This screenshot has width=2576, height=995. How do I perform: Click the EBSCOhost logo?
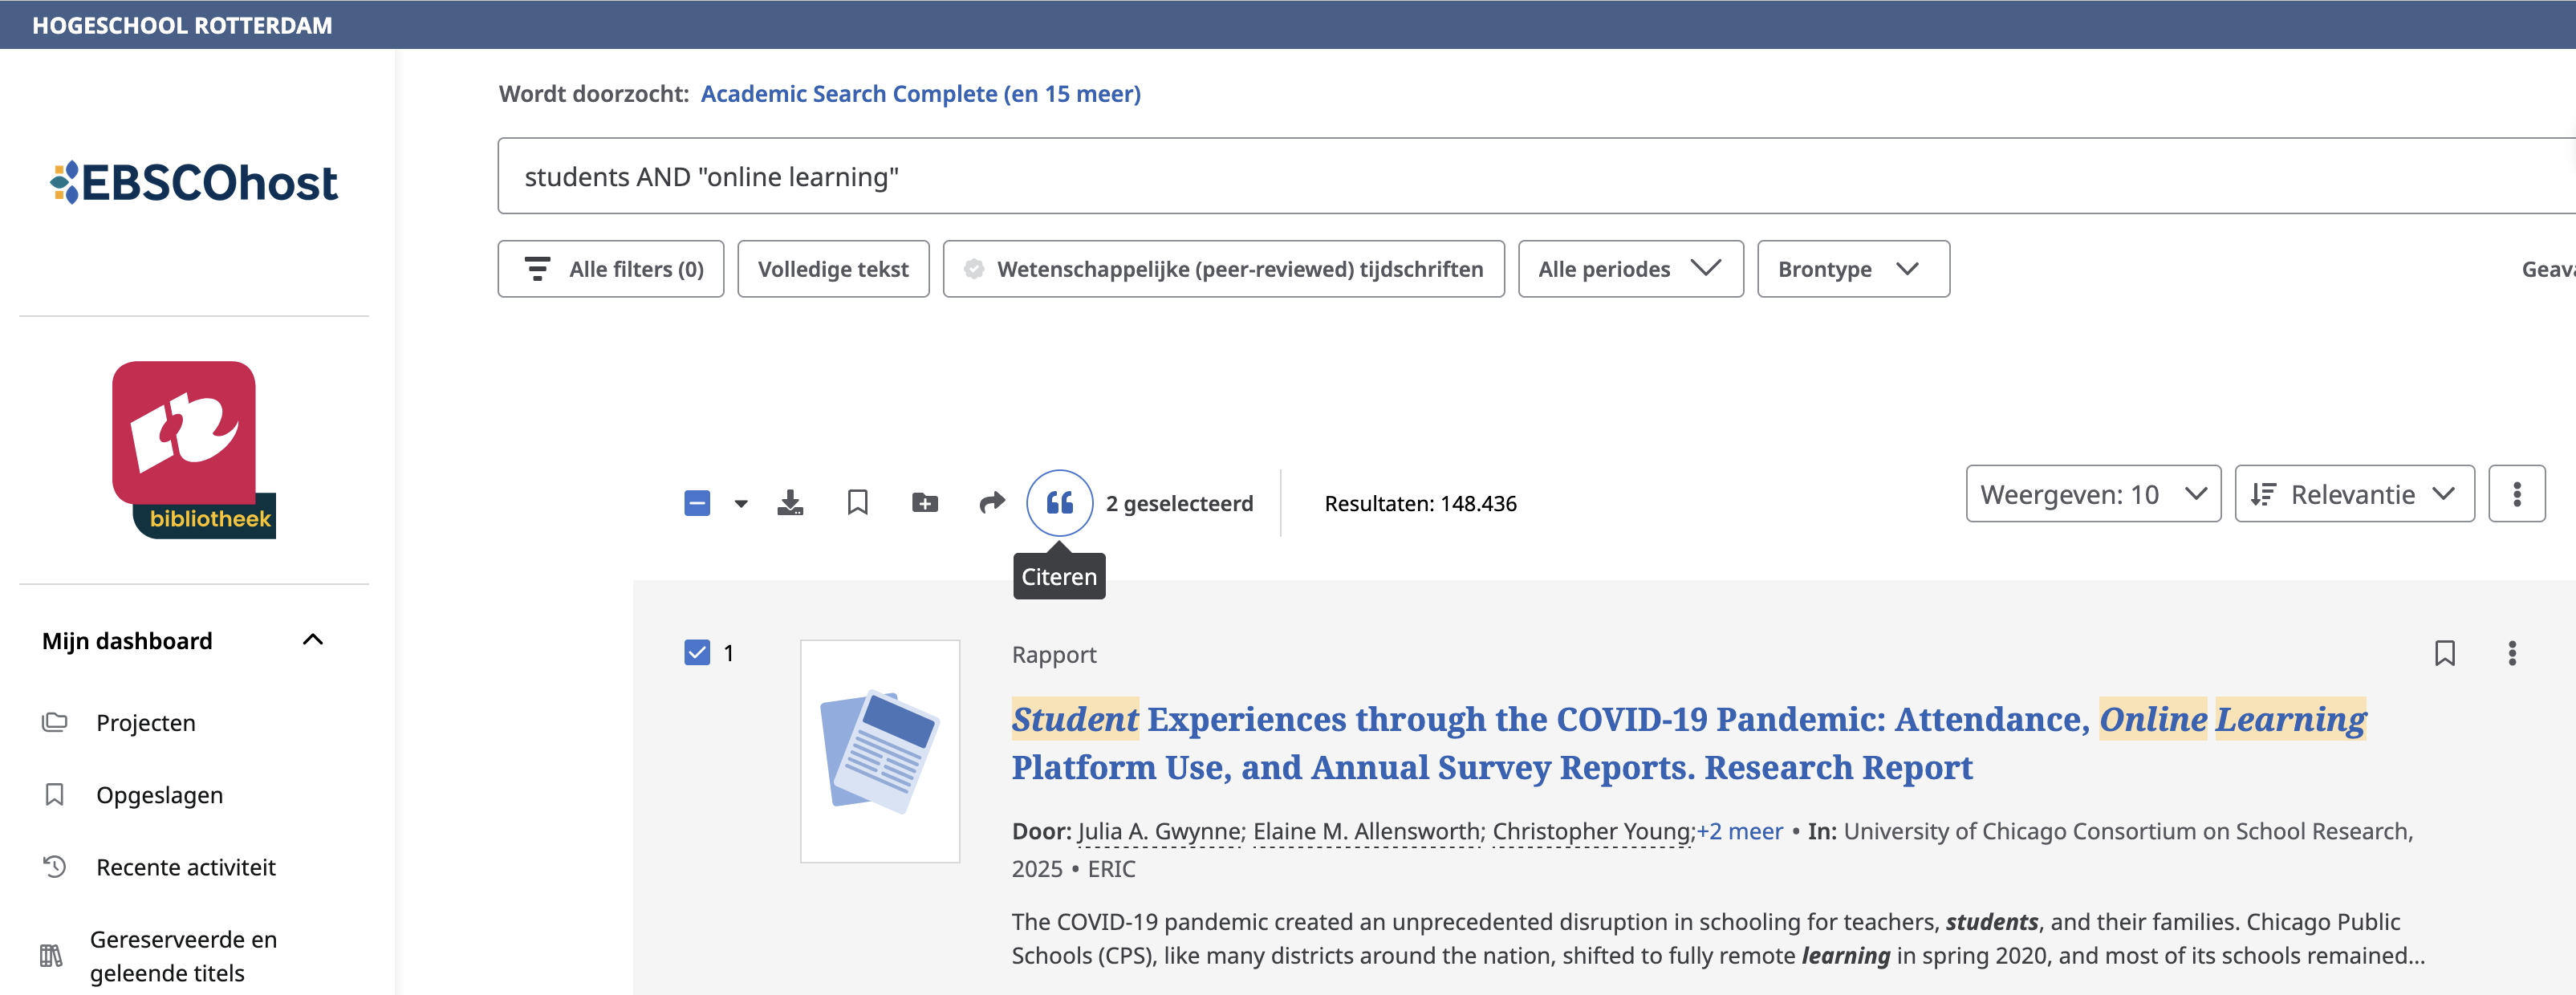(194, 182)
